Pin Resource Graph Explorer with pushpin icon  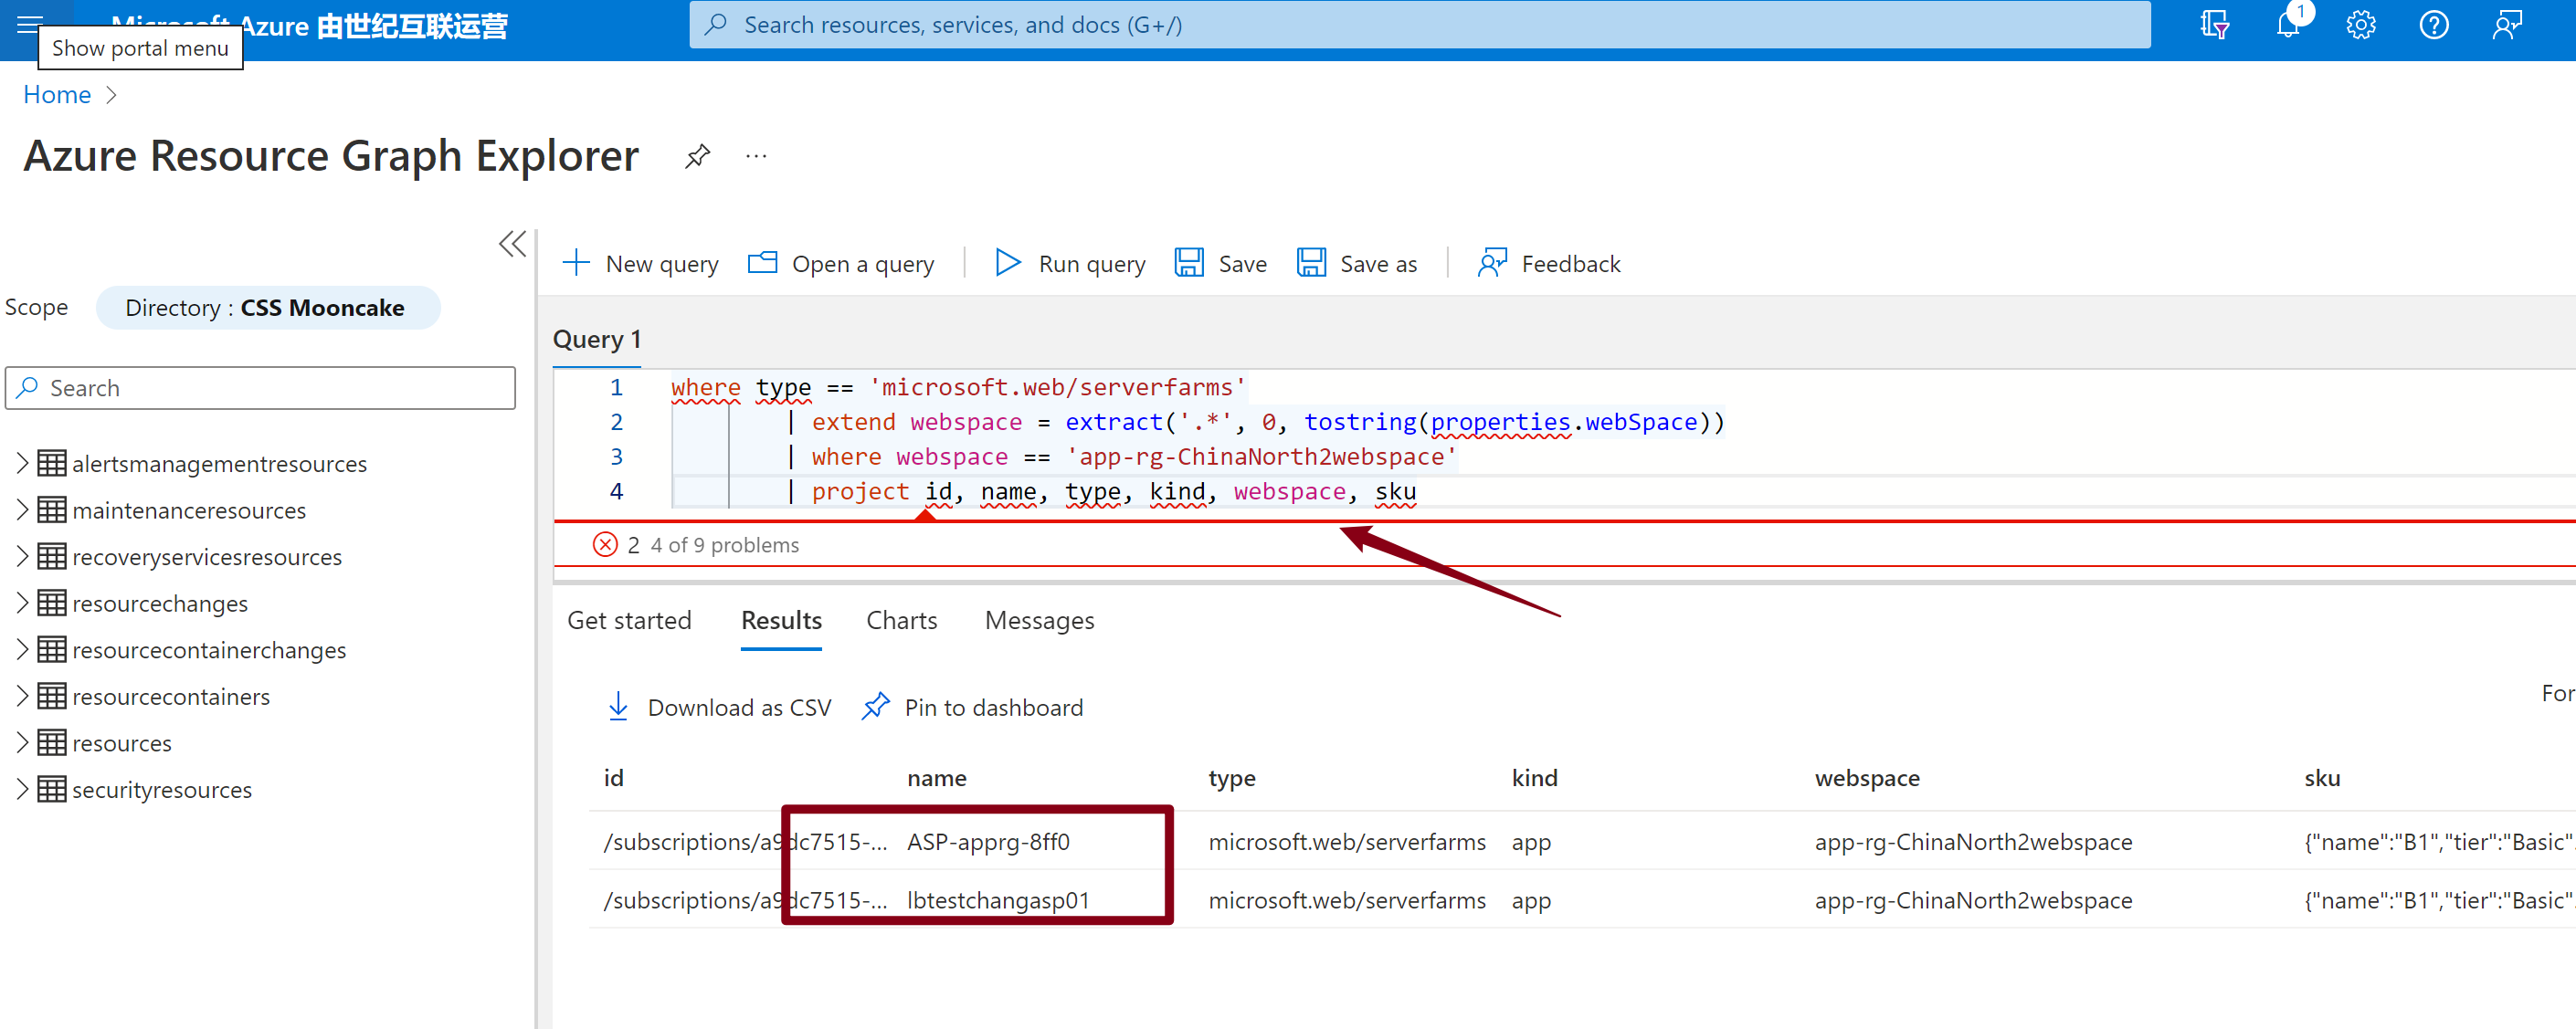697,156
